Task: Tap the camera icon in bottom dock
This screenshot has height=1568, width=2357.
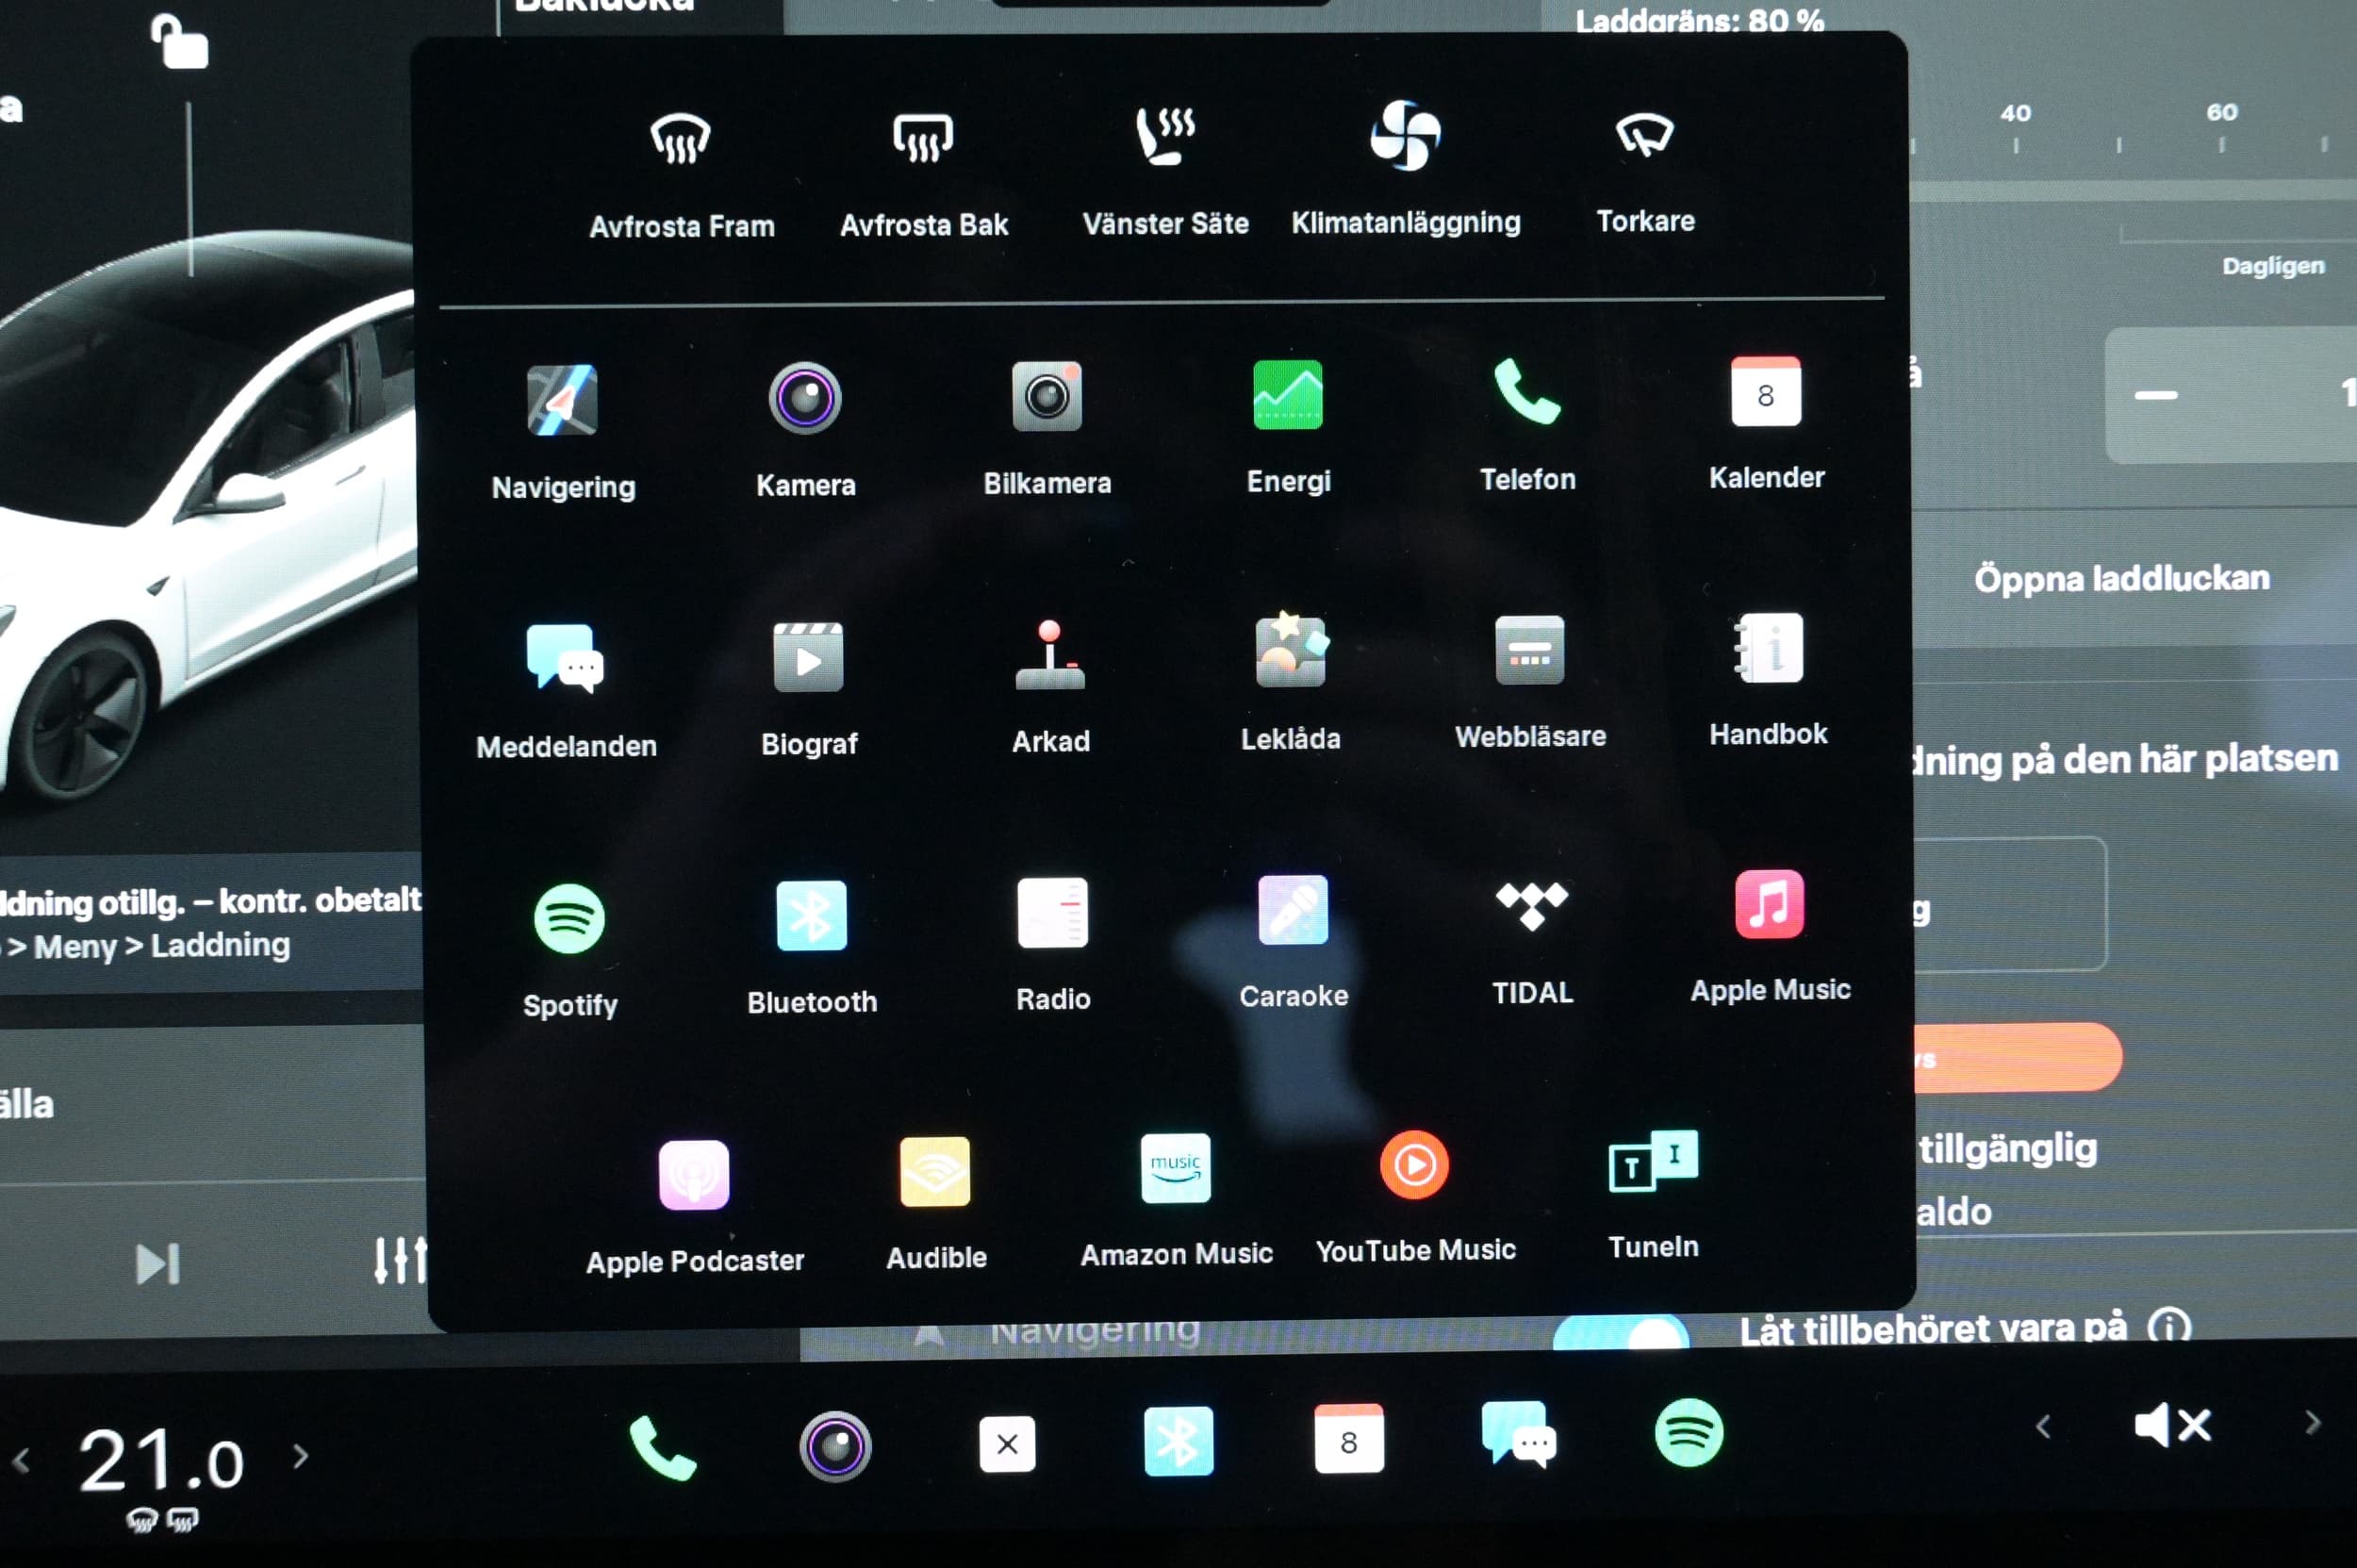Action: click(x=835, y=1445)
